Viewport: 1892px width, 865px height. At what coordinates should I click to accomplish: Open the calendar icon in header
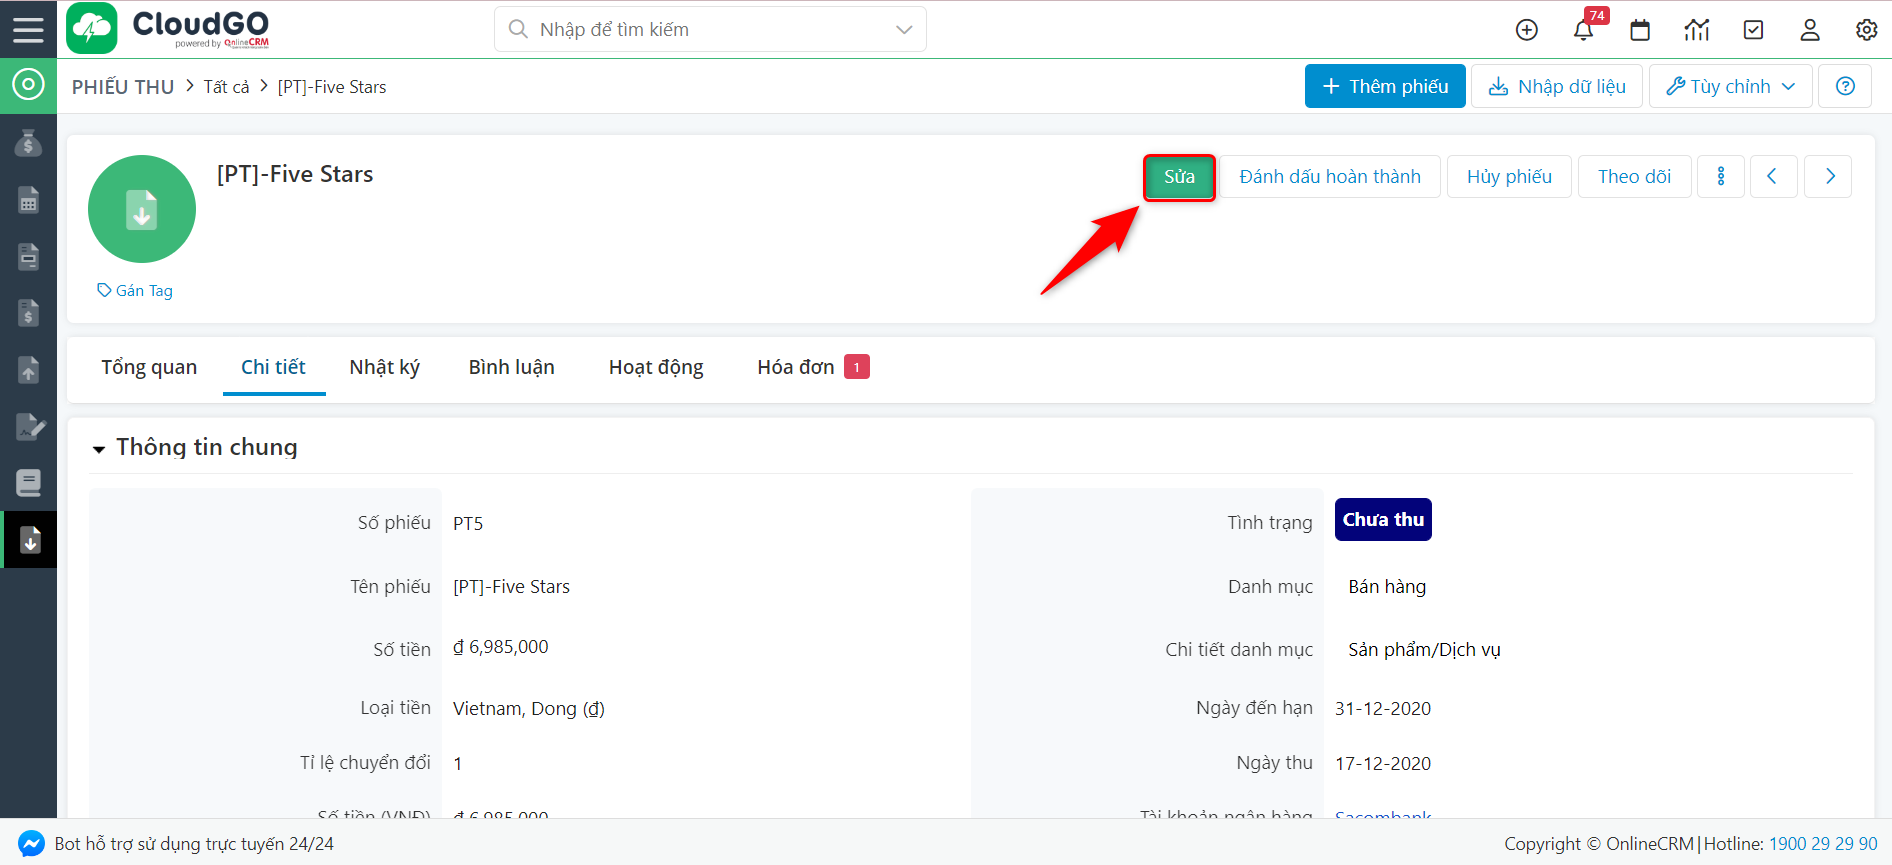pos(1640,30)
